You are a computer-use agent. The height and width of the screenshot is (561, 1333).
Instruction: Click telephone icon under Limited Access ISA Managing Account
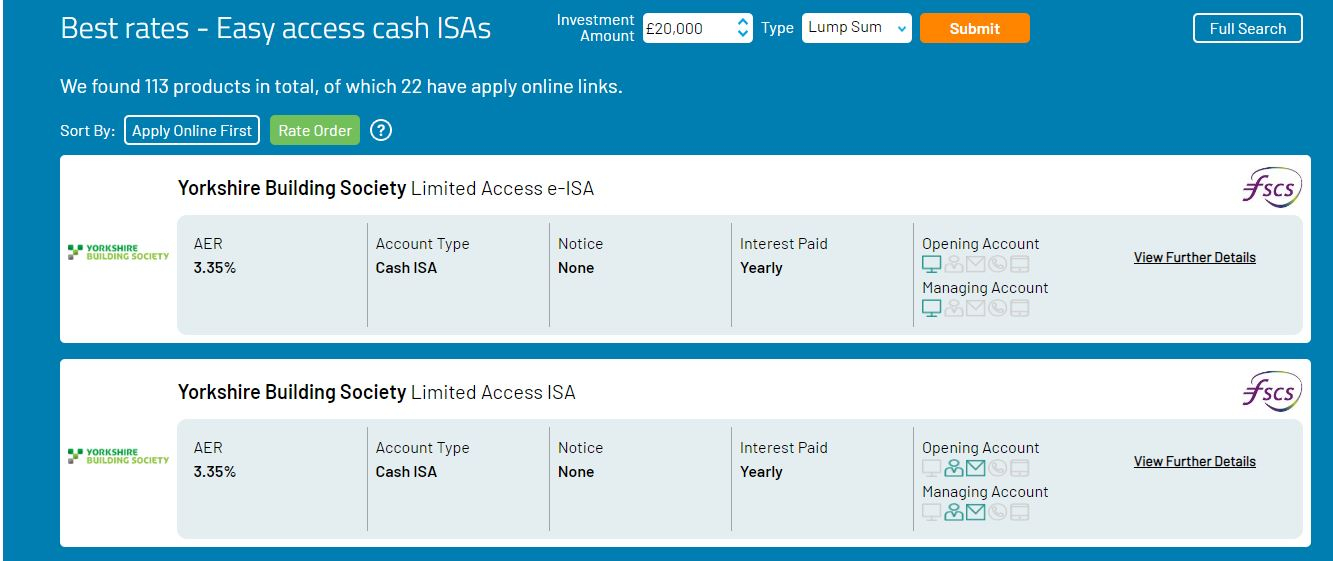pos(997,512)
